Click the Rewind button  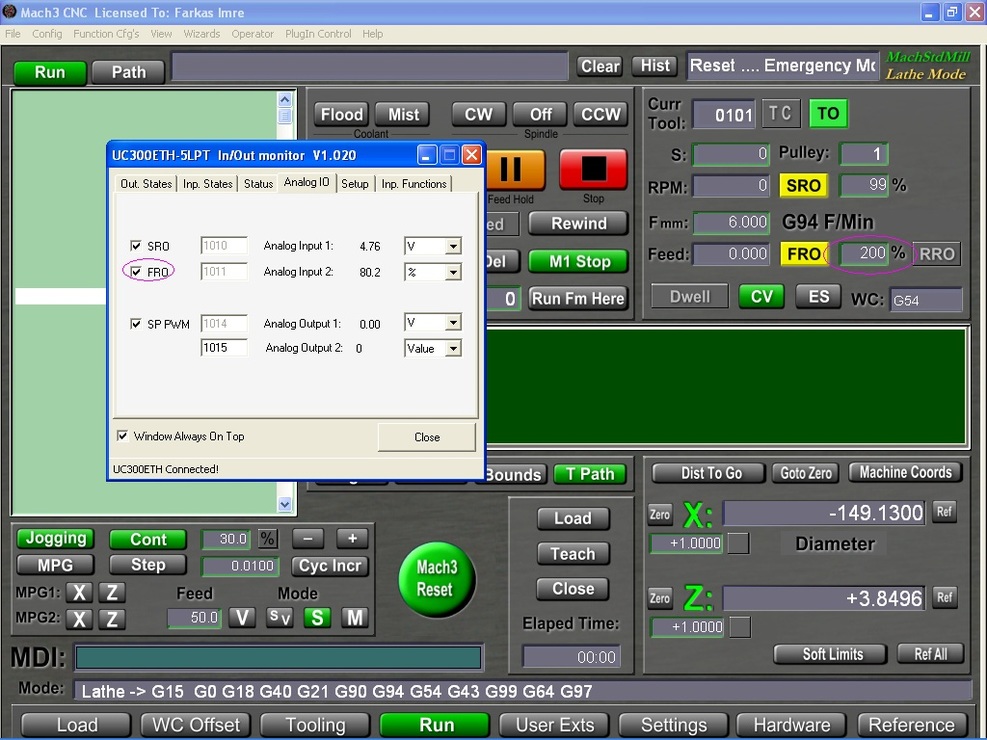[x=578, y=223]
